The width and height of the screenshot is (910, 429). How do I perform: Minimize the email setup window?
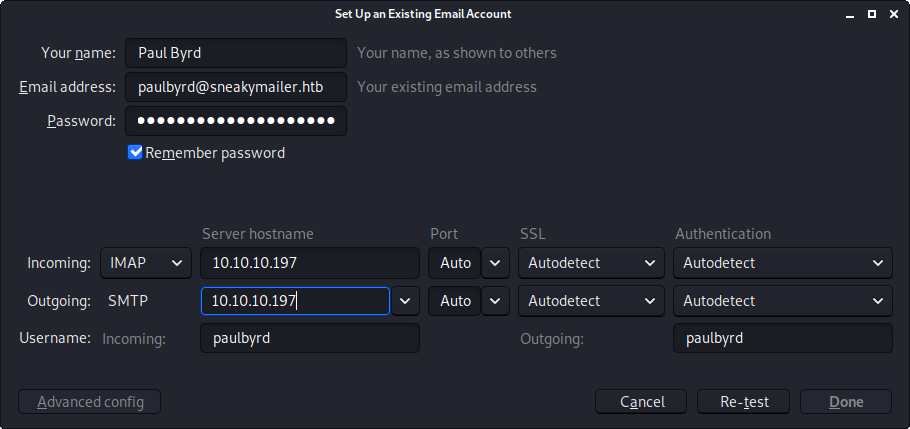tap(848, 14)
